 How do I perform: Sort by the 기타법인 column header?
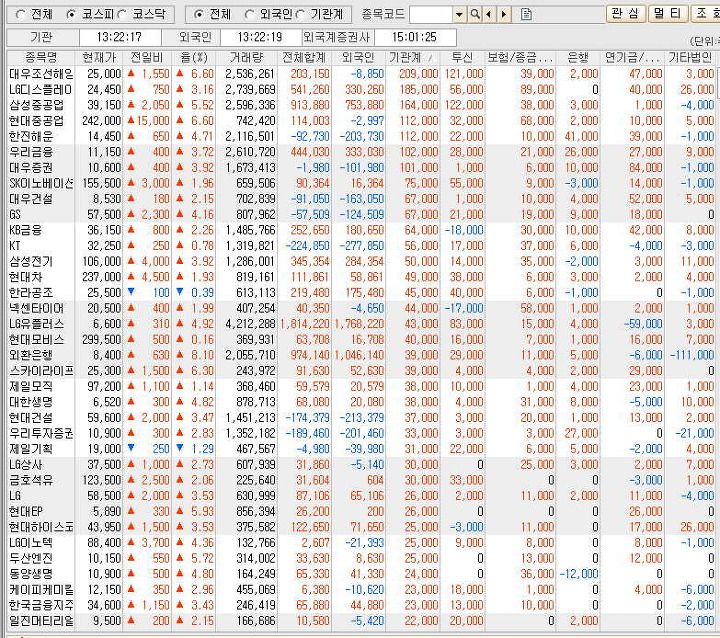coord(690,57)
